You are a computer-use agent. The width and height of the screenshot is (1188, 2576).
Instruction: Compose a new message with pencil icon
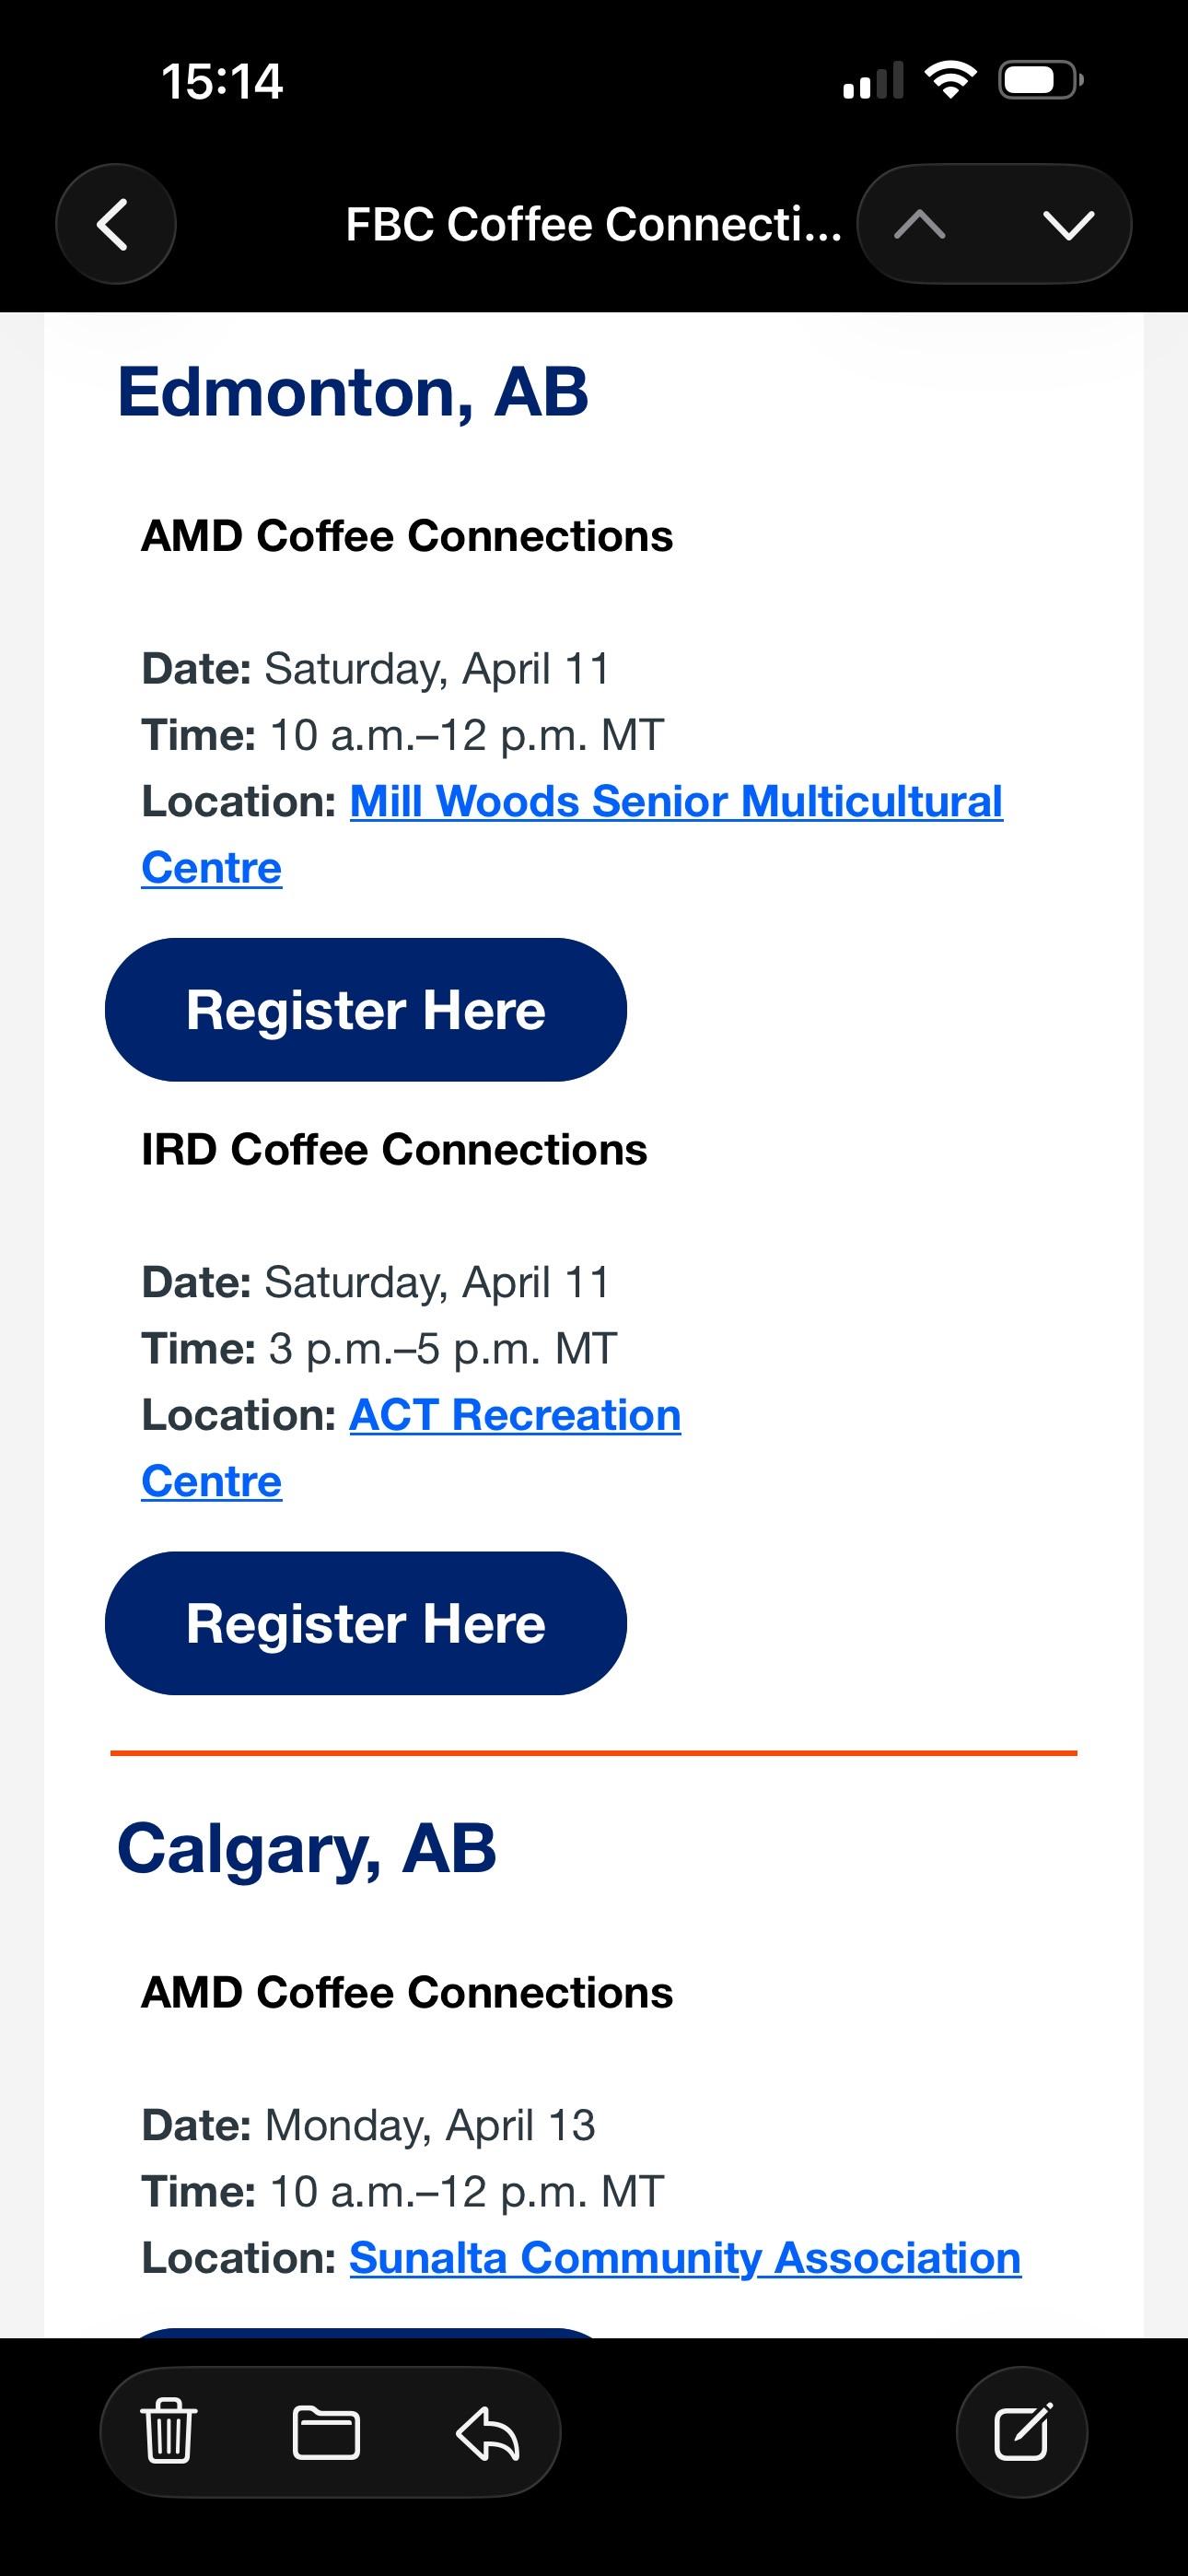point(1021,2432)
